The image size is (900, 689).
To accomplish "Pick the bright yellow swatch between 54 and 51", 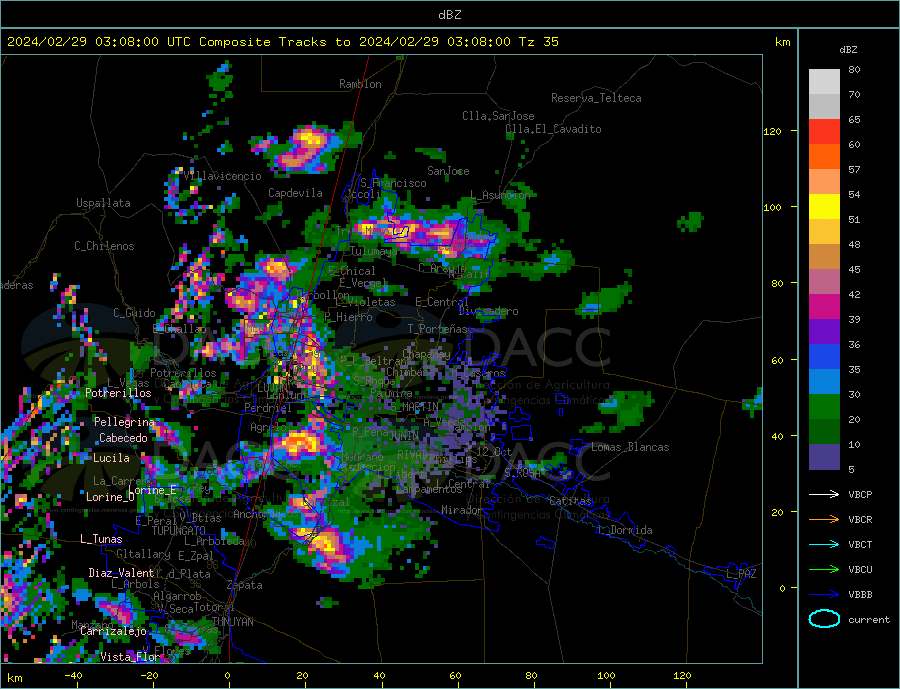I will pyautogui.click(x=824, y=207).
